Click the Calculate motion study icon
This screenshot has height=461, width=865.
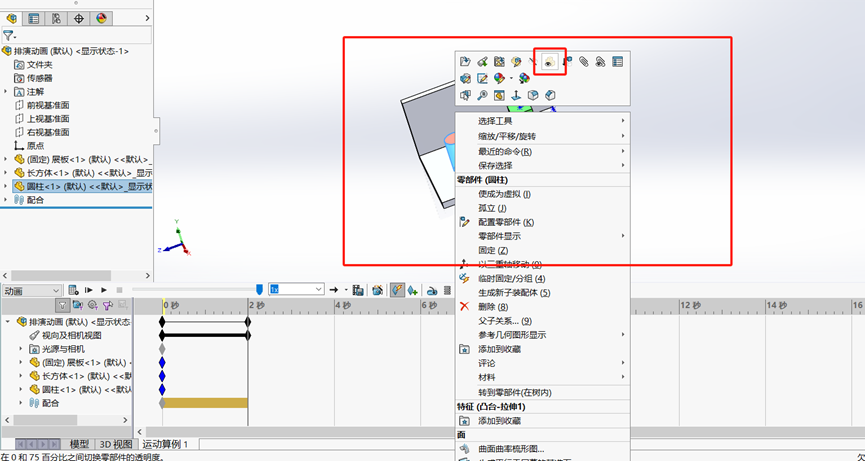click(x=73, y=290)
